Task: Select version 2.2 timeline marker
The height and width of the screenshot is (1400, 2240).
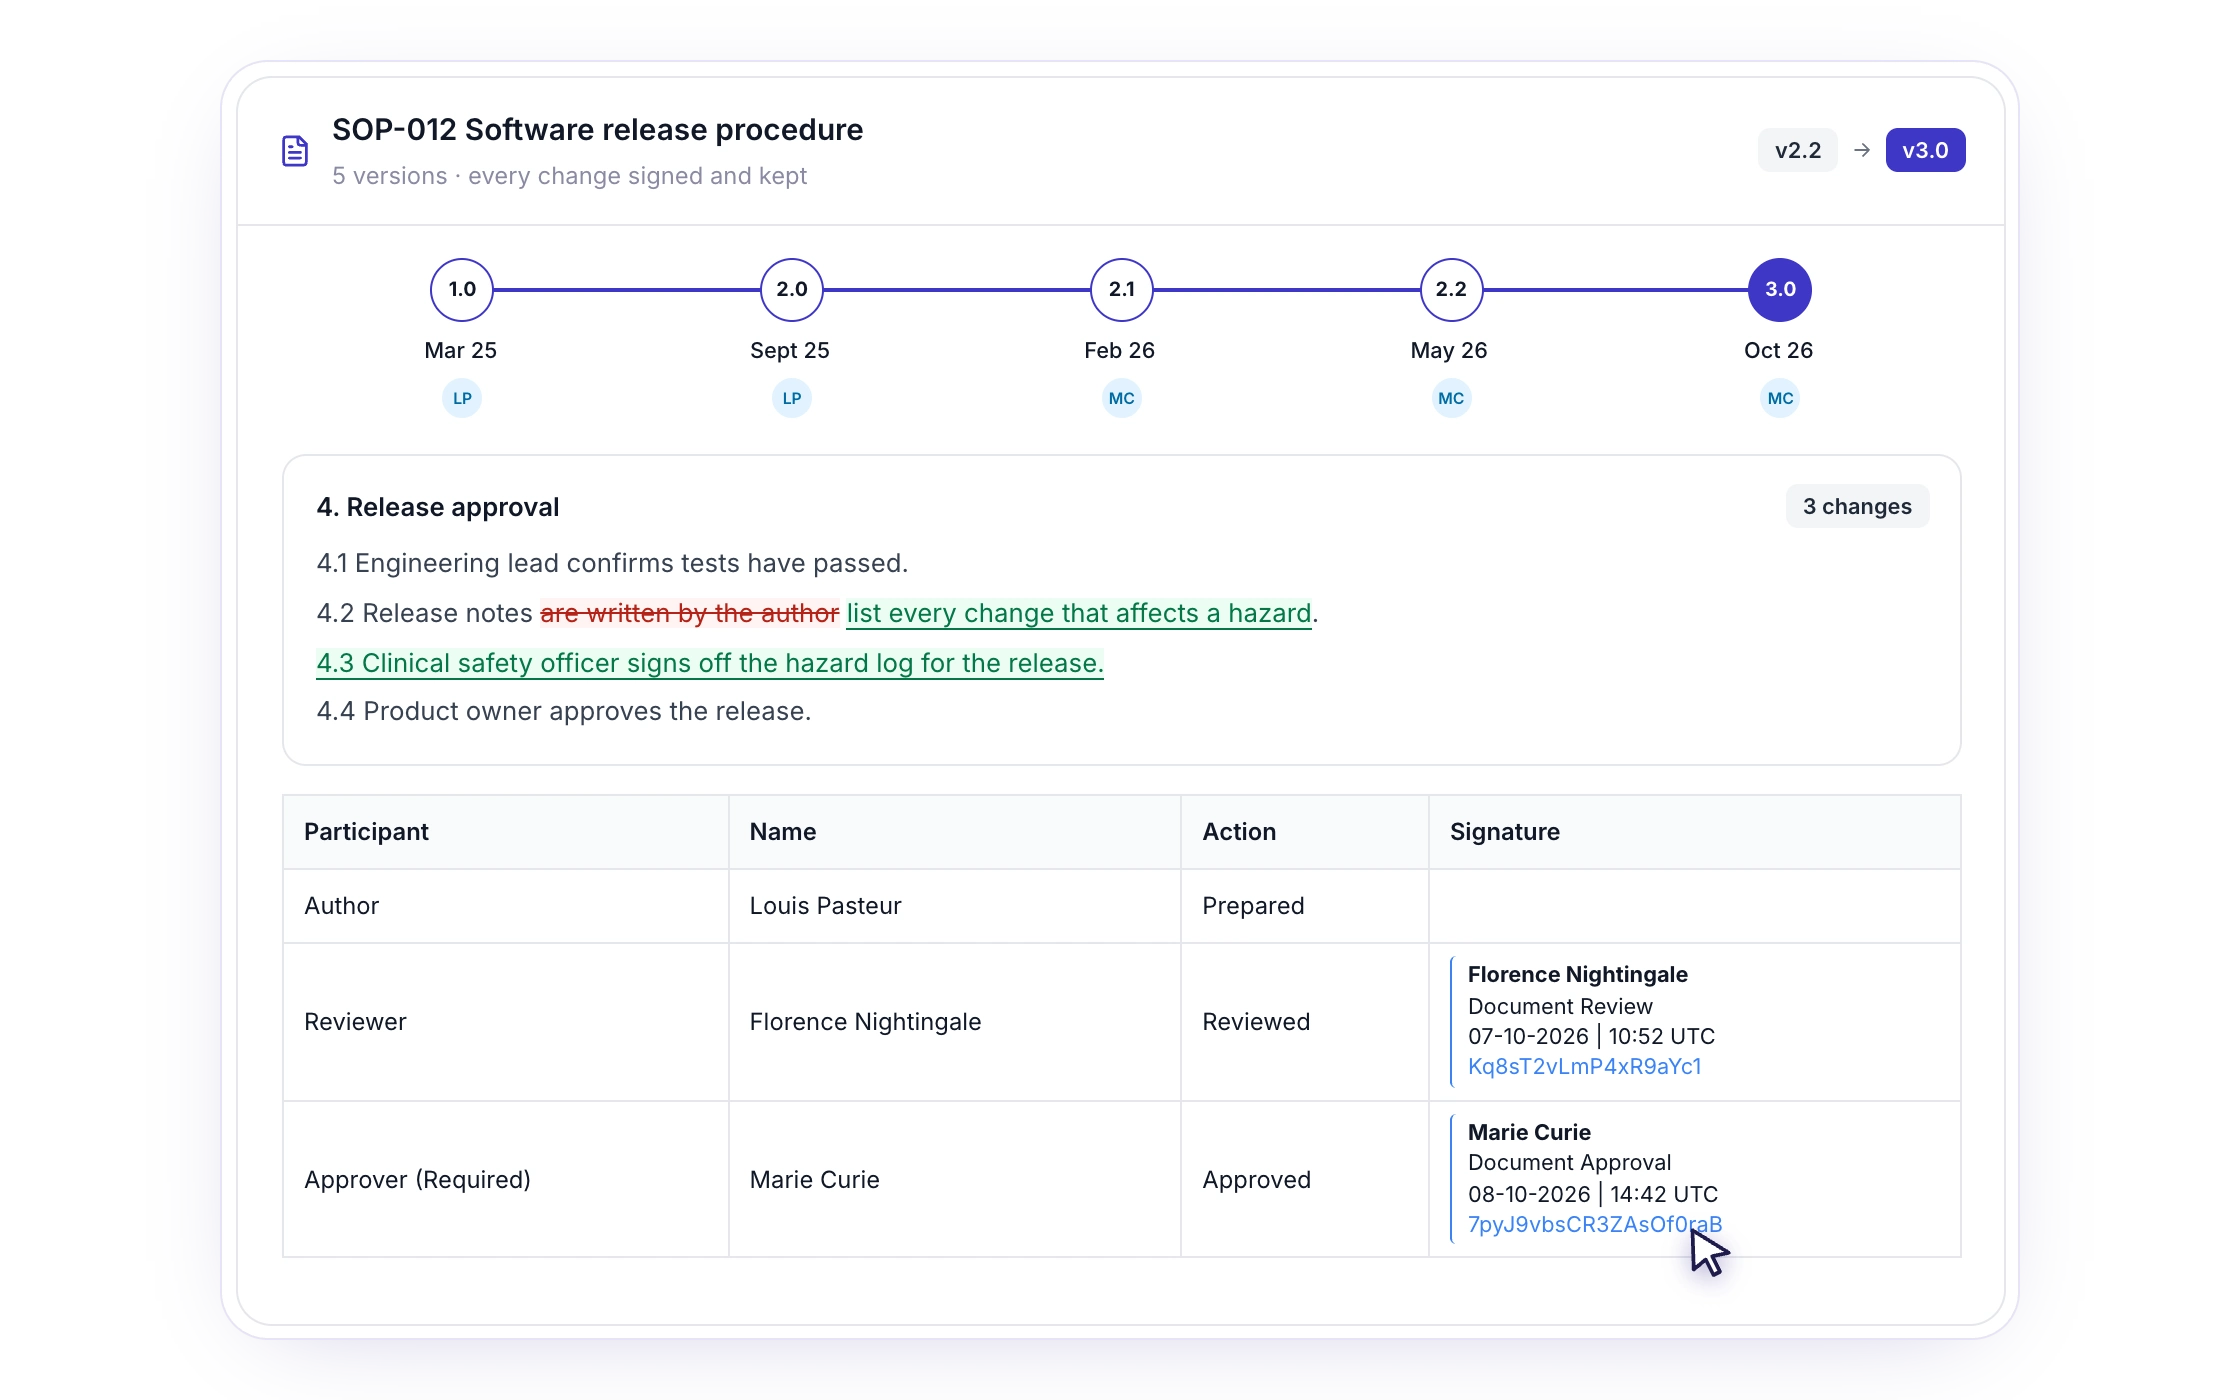Action: point(1451,290)
